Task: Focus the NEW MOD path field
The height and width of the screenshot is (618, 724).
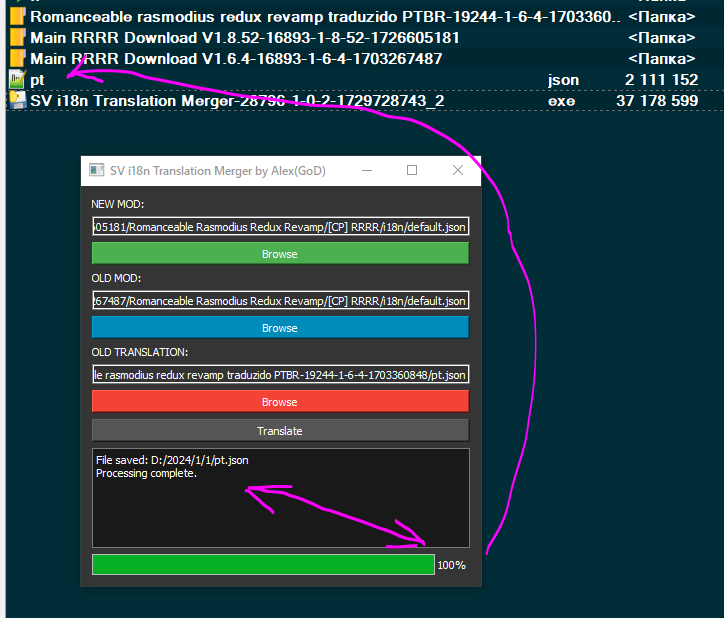Action: pos(280,227)
